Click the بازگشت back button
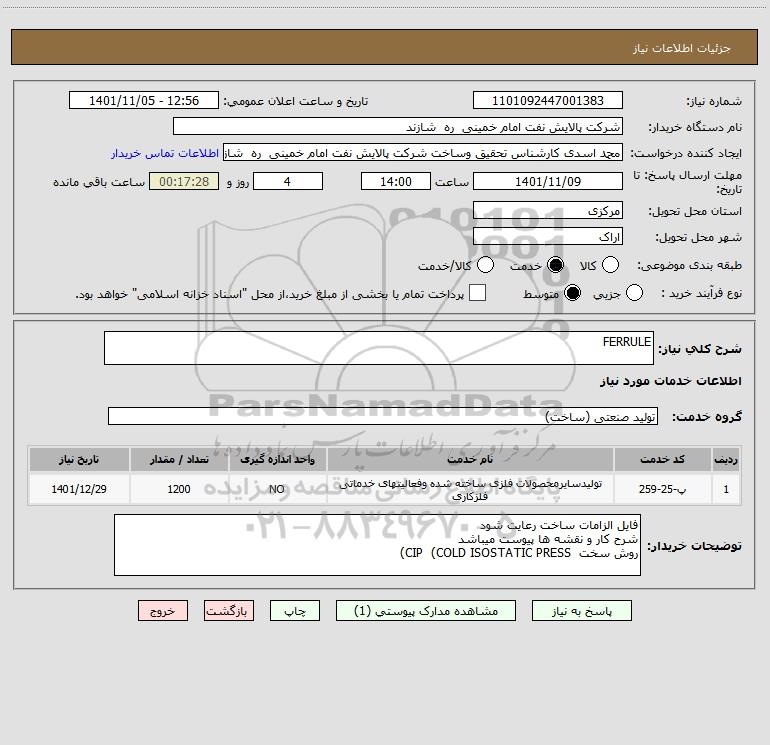Viewport: 770px width, 745px height. pyautogui.click(x=229, y=611)
